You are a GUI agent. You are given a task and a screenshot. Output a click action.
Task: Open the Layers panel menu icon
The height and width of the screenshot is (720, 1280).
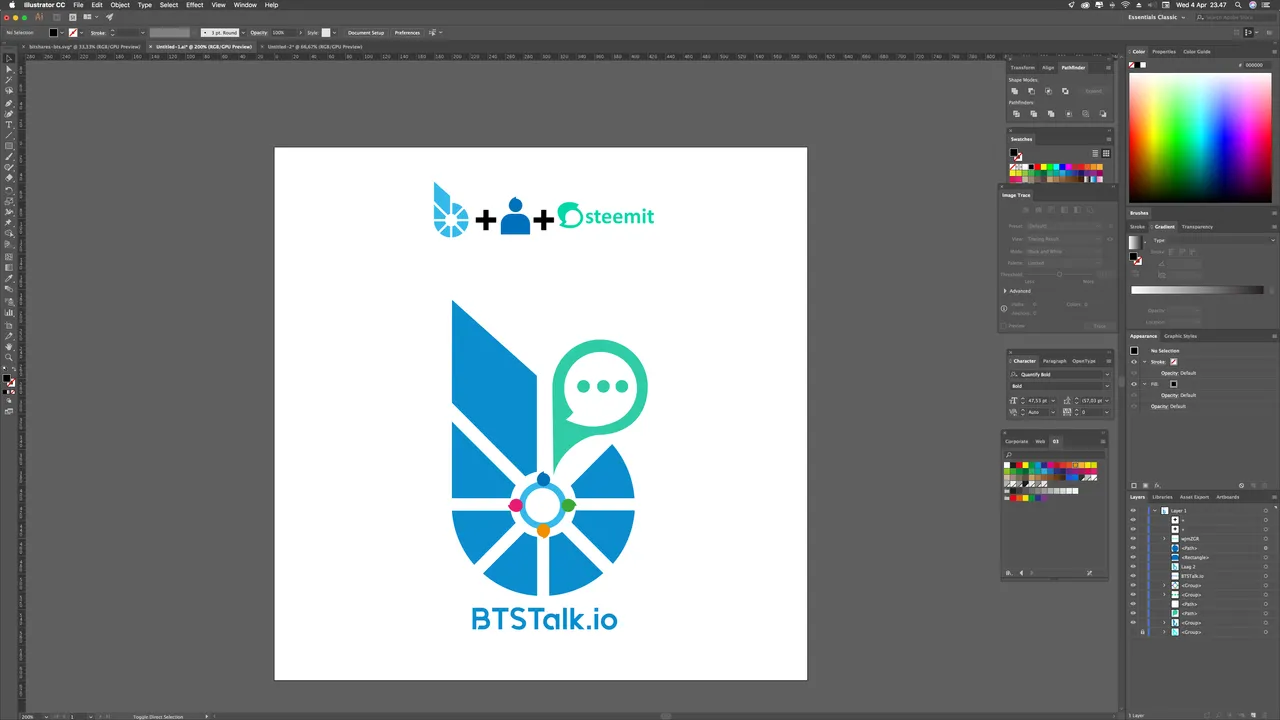pyautogui.click(x=1274, y=497)
